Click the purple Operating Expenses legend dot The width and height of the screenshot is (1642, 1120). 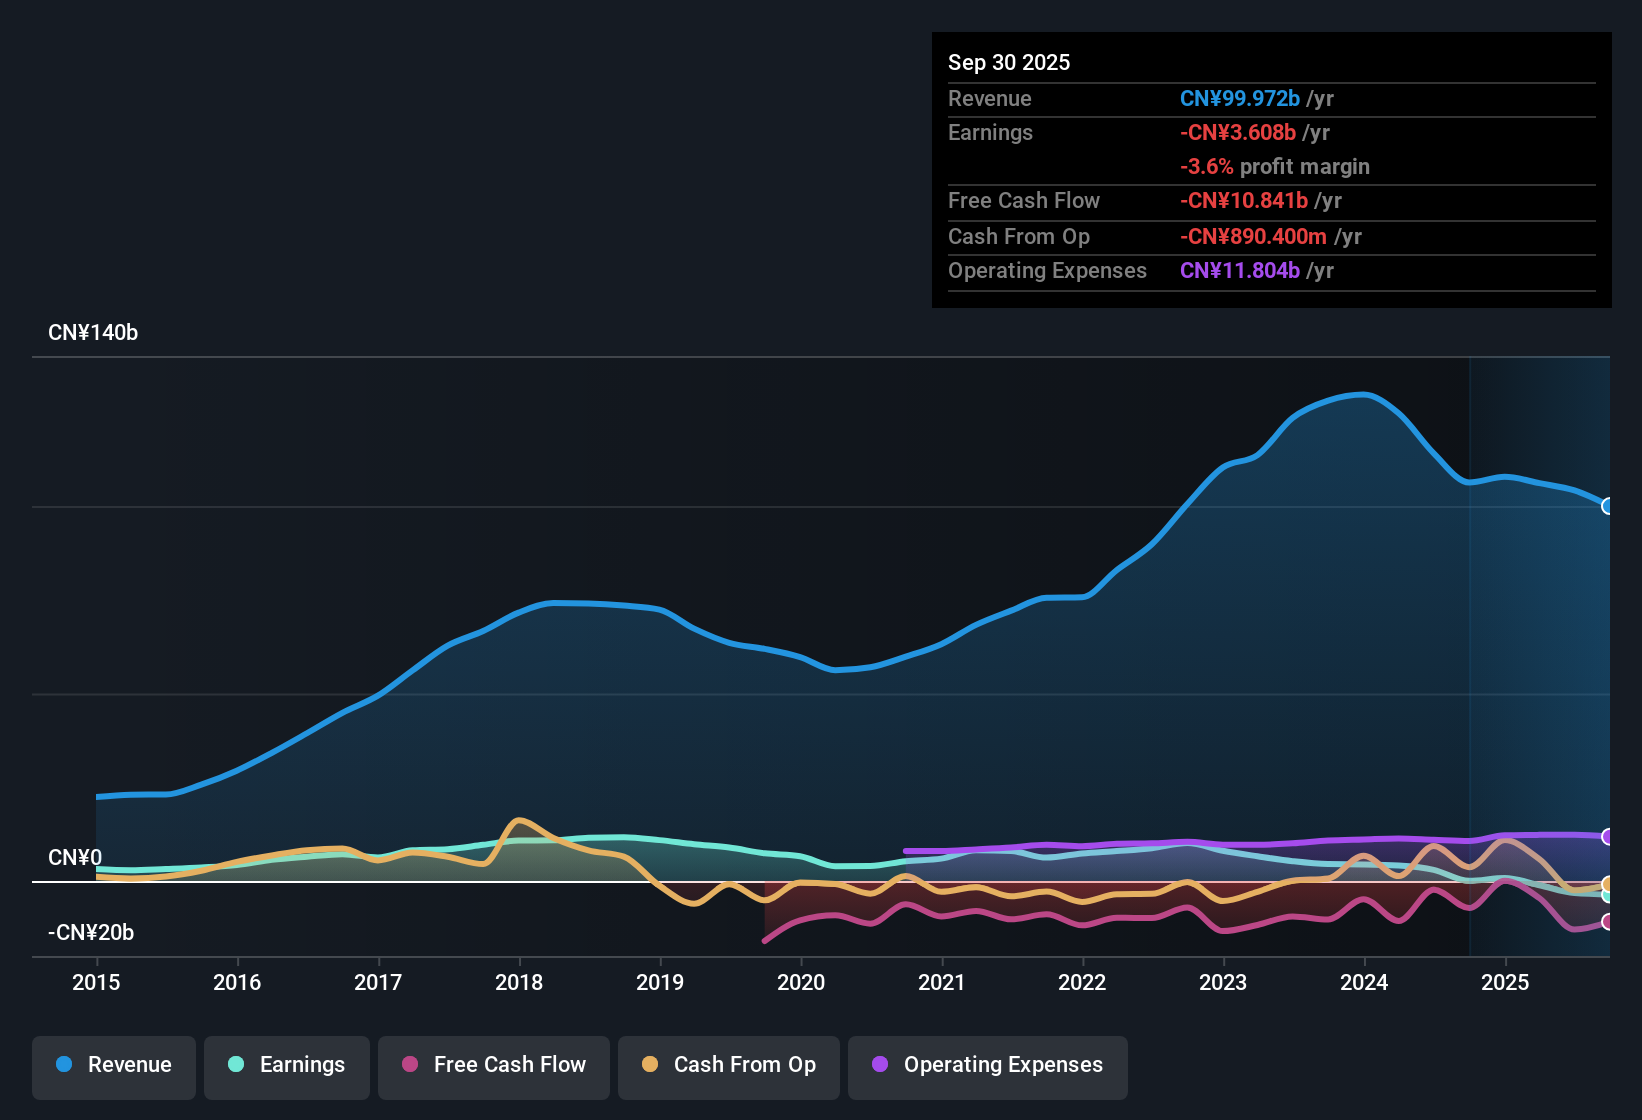click(879, 1065)
